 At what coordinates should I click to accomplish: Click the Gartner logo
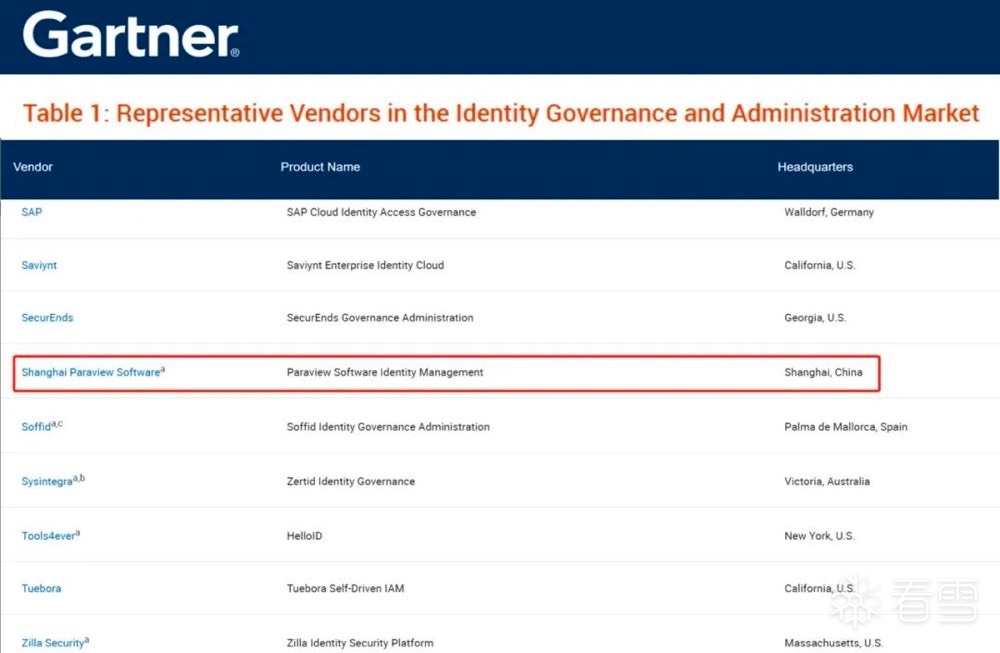[131, 35]
